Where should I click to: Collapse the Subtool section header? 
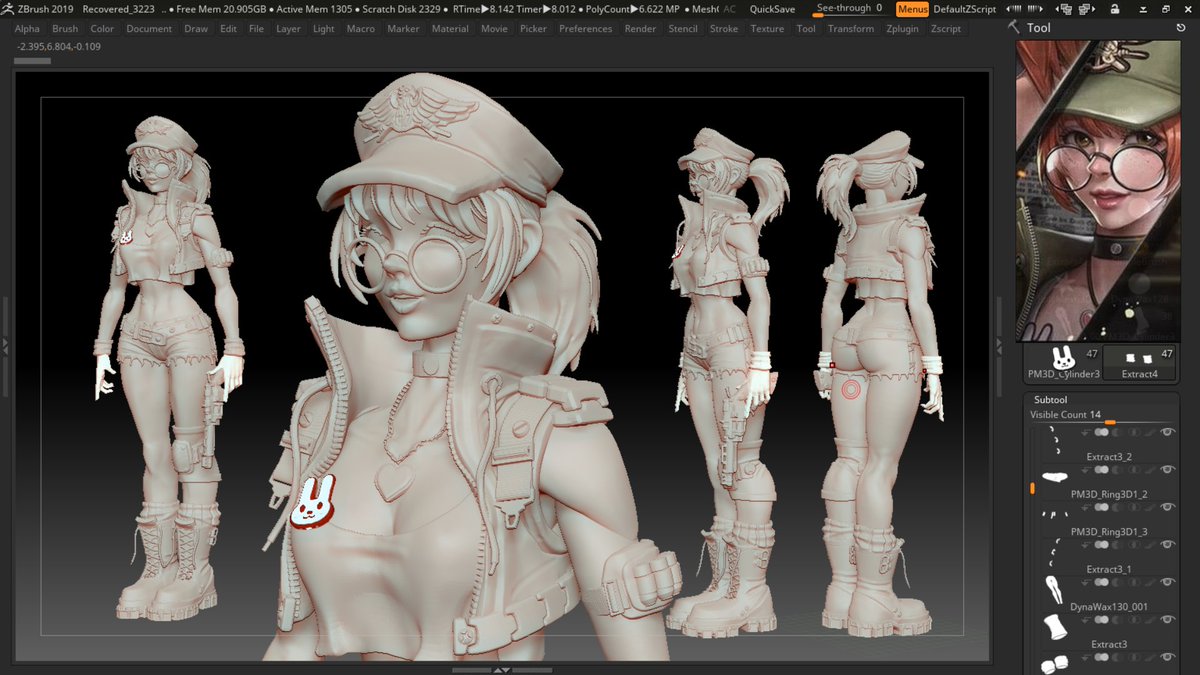[x=1051, y=399]
